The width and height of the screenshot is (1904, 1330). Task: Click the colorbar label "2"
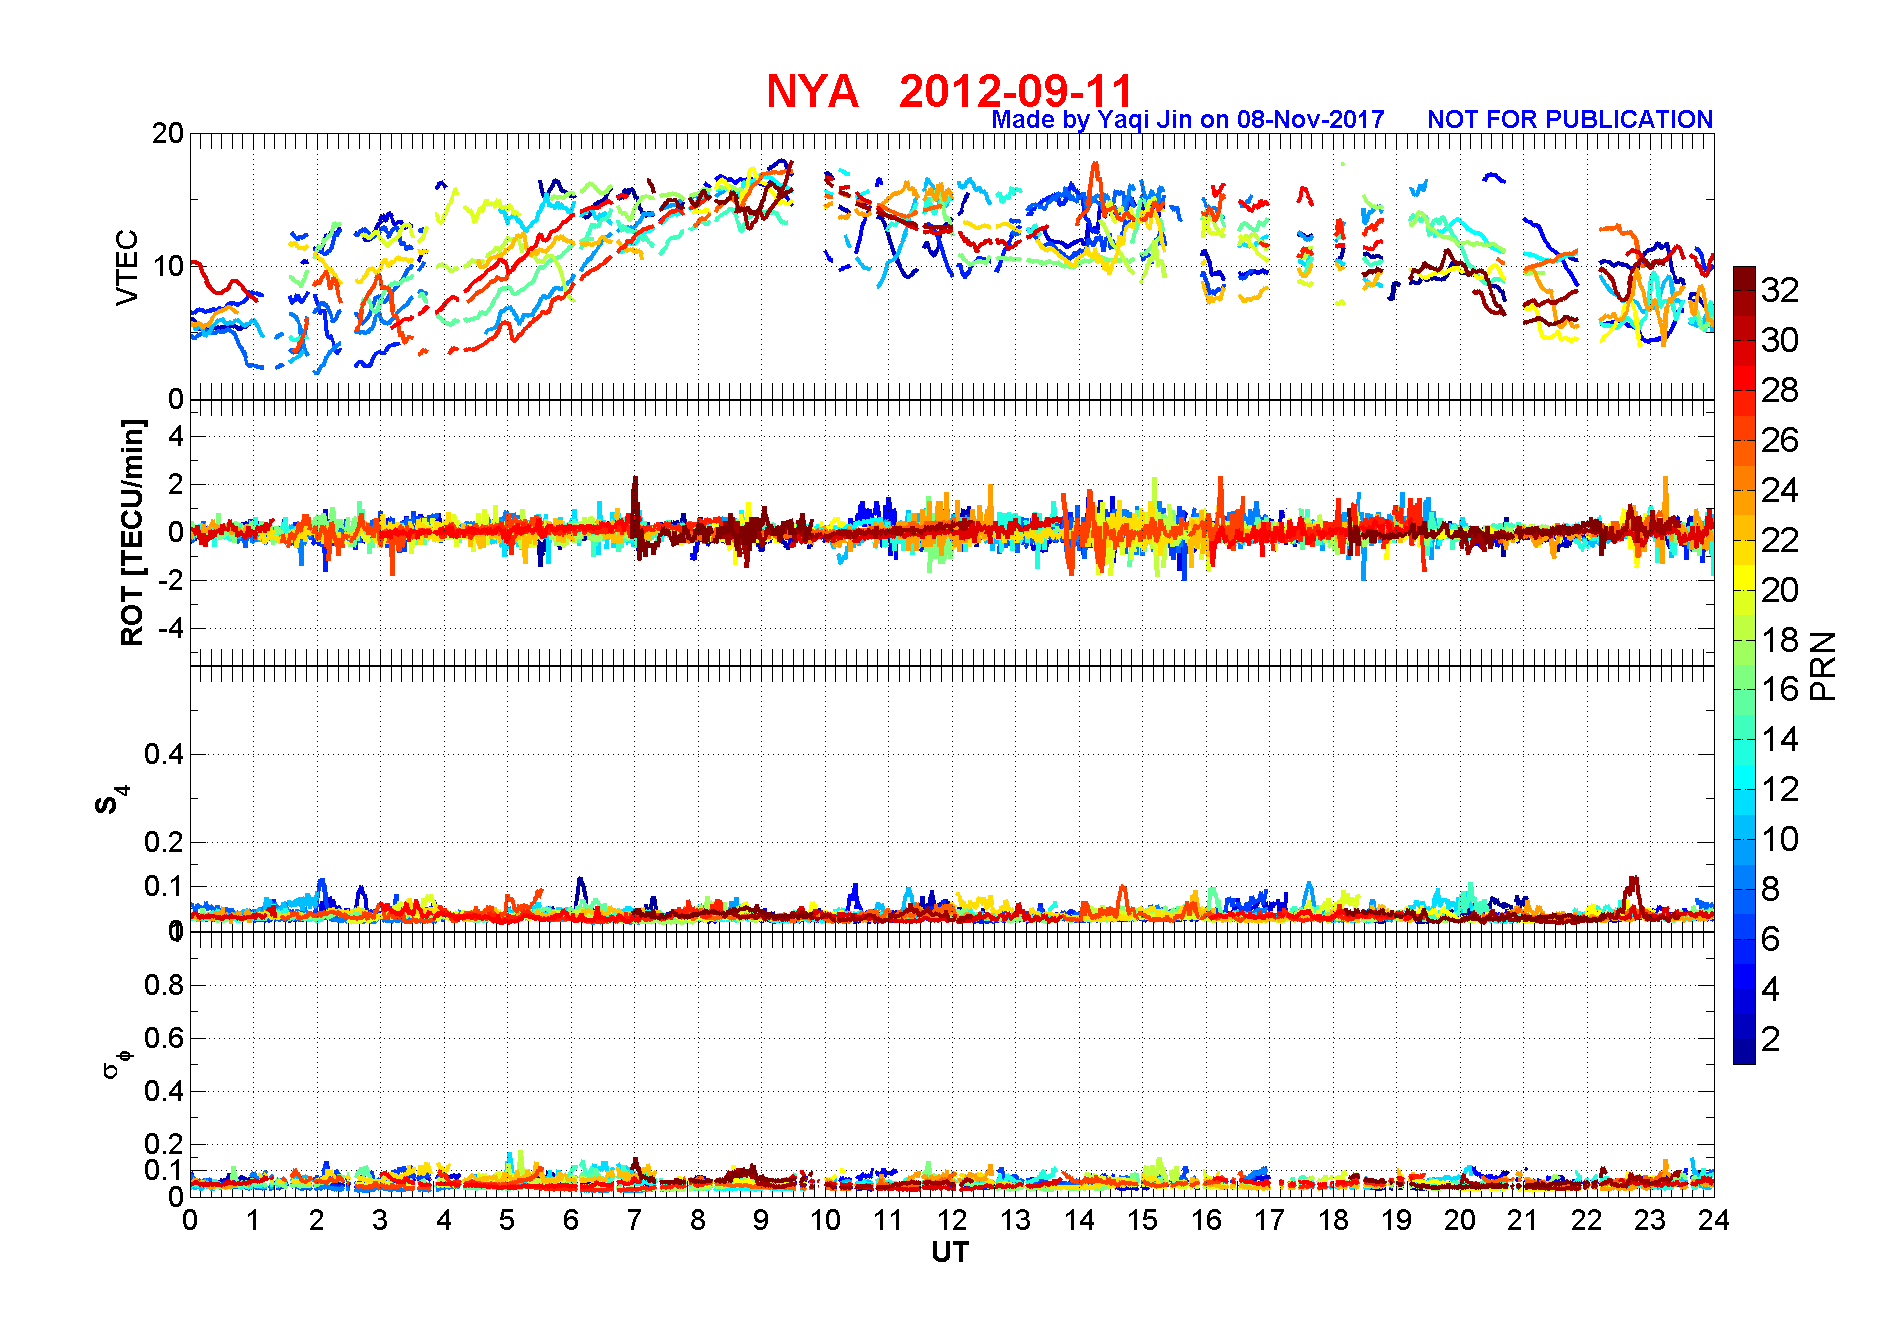(1771, 1039)
